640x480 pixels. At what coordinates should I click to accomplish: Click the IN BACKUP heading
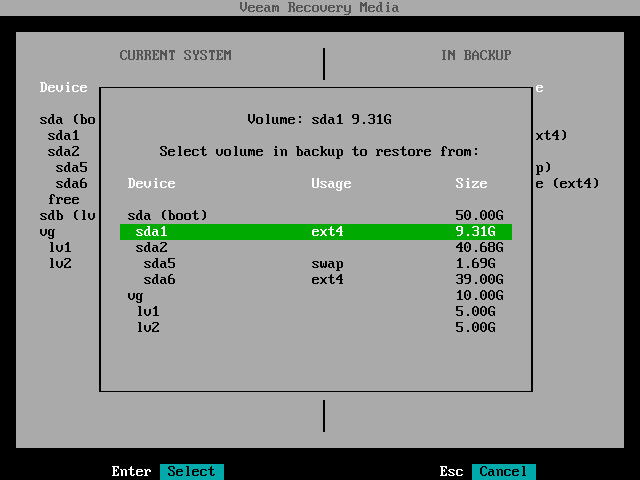coord(476,55)
